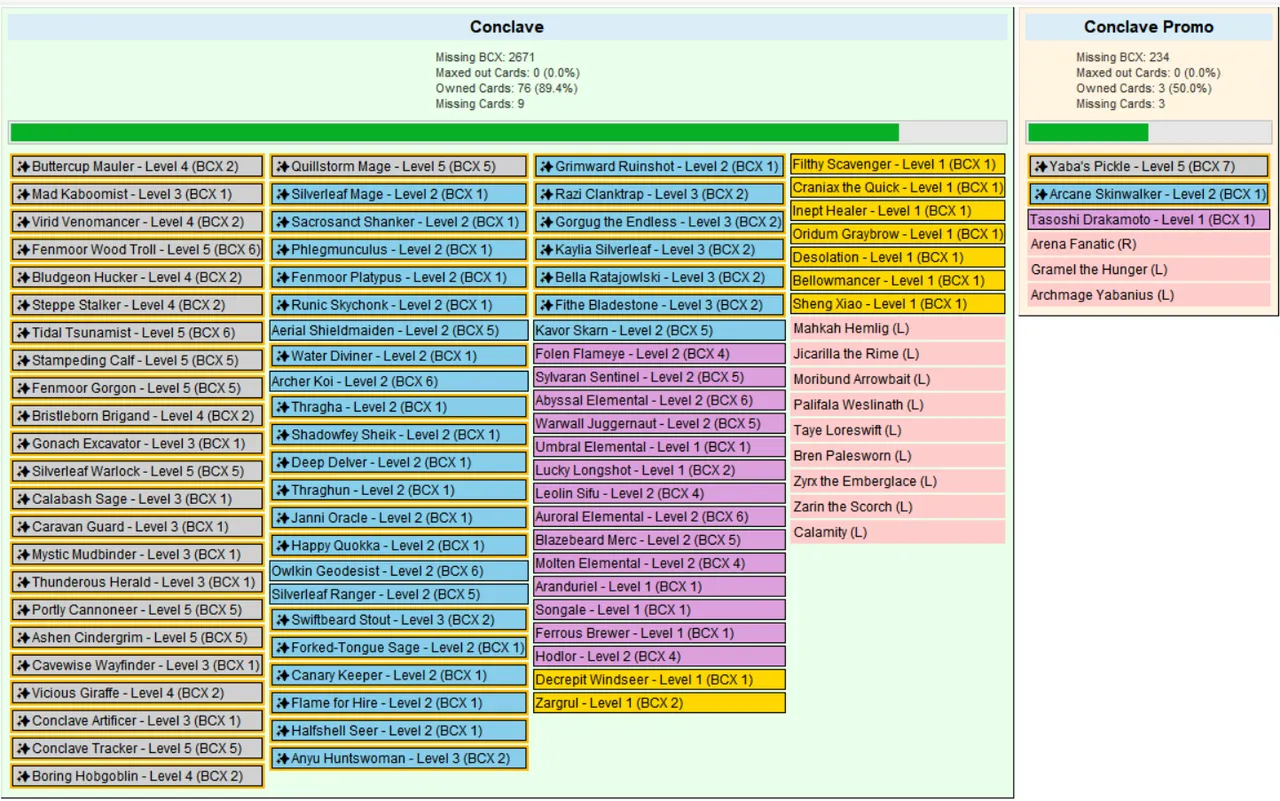Click the missing Calamity (L) card
Screen dimensions: 1280x801
coord(898,532)
